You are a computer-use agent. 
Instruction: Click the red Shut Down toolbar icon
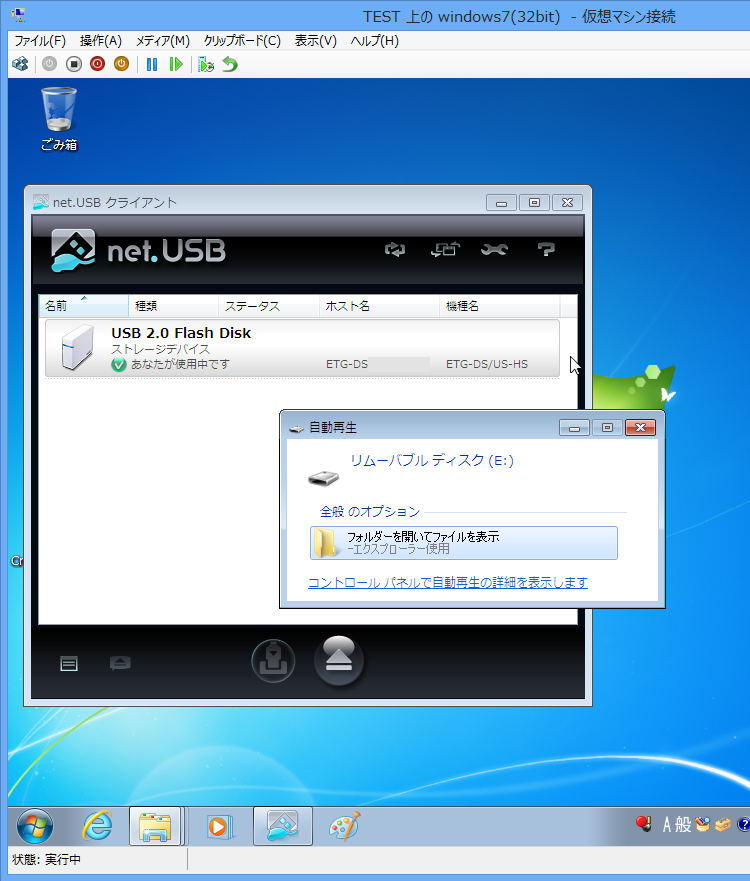click(98, 64)
